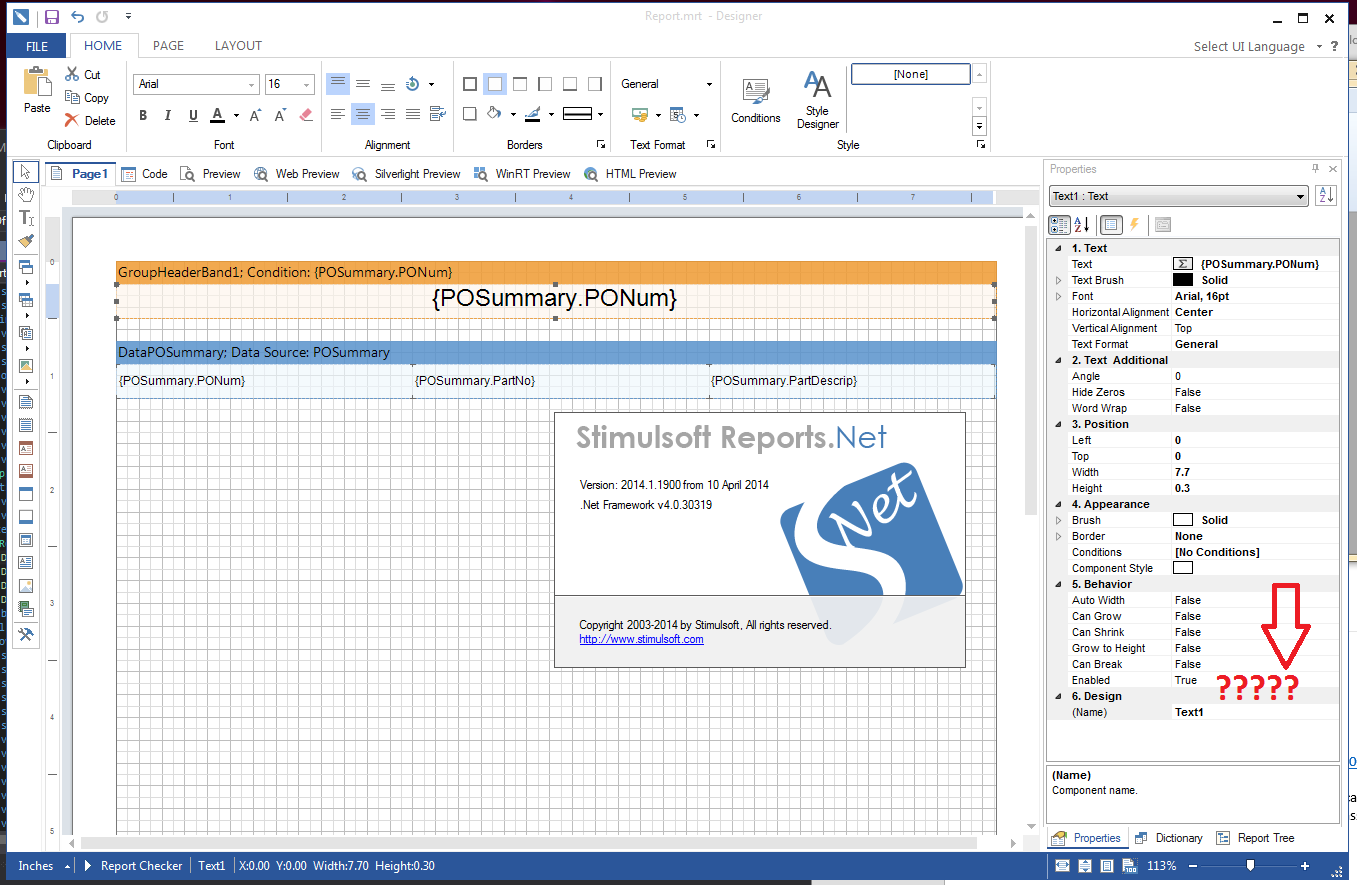This screenshot has height=885, width=1357.
Task: Align text to the left
Action: click(x=338, y=115)
